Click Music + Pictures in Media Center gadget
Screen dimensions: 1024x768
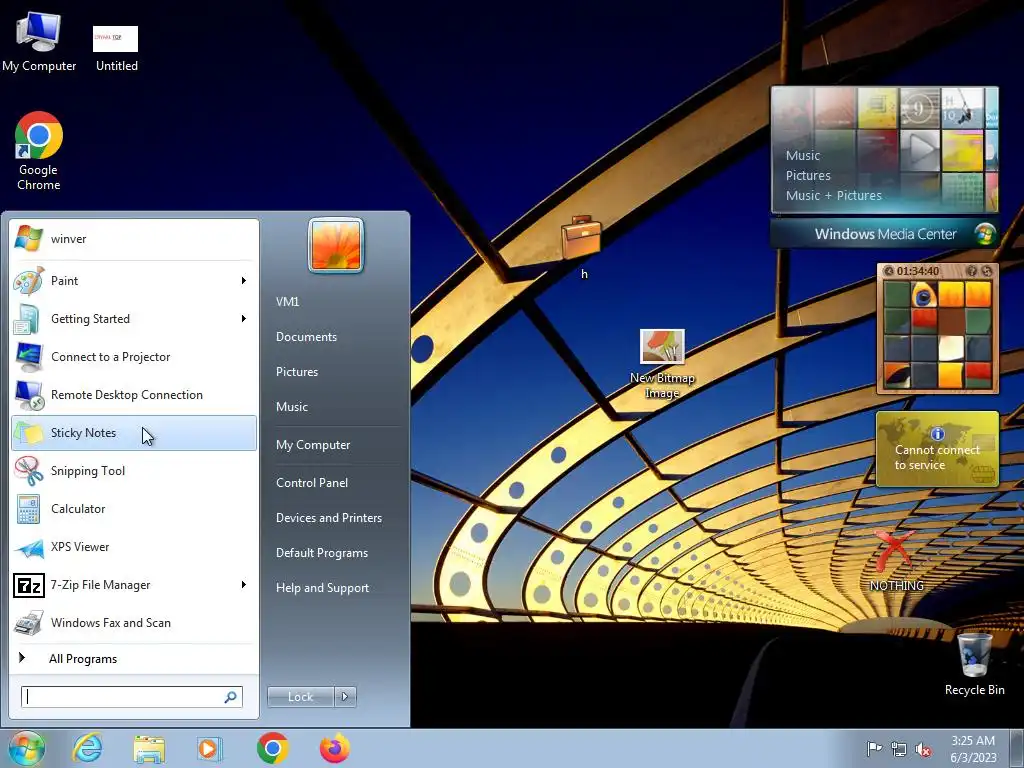(833, 195)
